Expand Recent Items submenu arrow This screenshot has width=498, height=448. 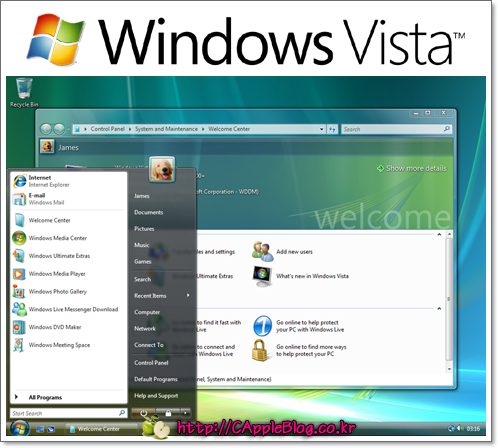[x=188, y=295]
